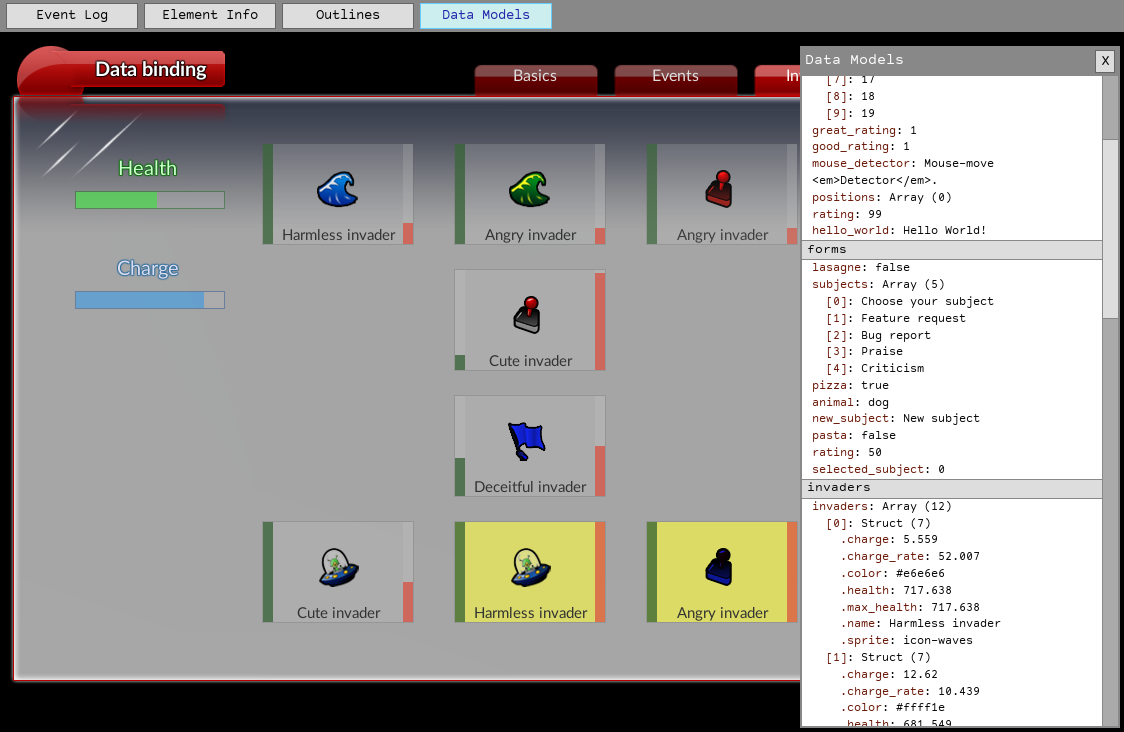Show the Outlines view

pyautogui.click(x=347, y=15)
